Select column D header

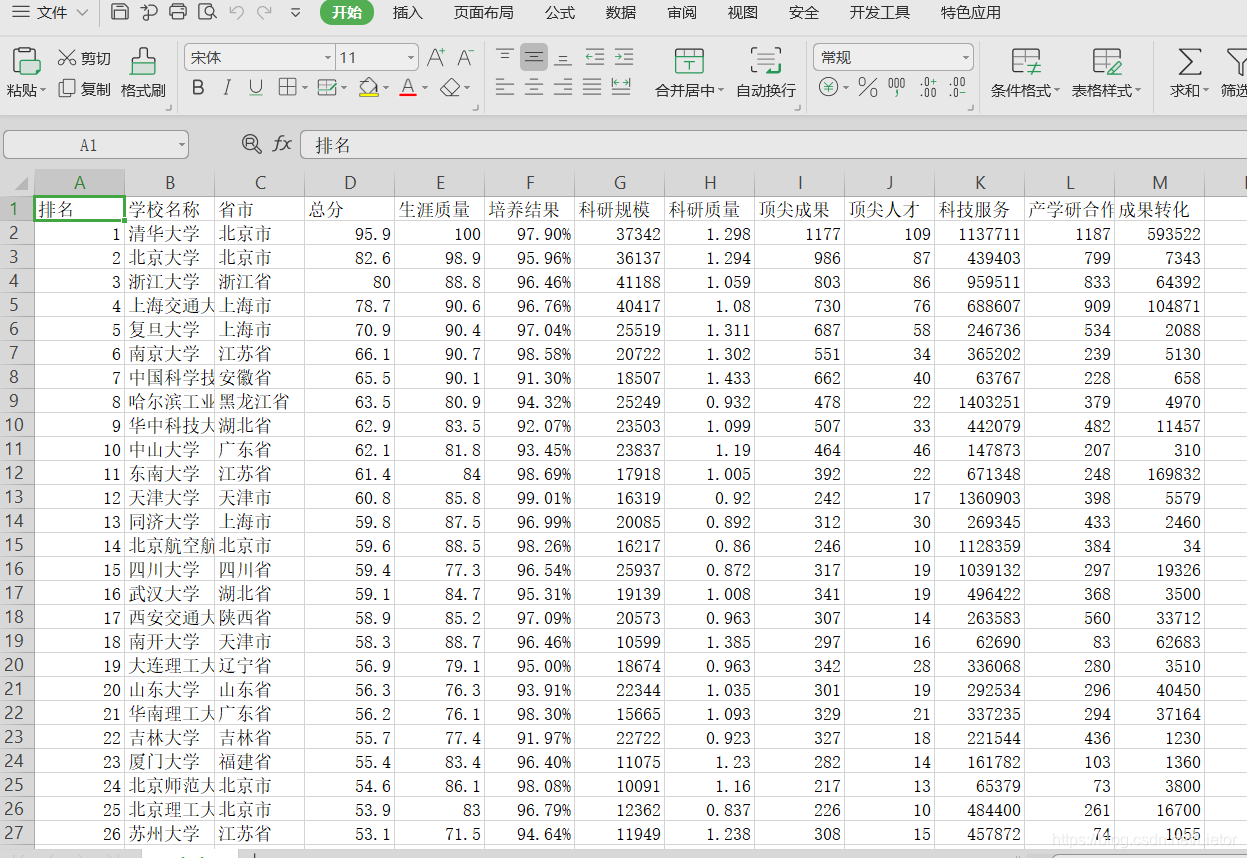pos(350,183)
